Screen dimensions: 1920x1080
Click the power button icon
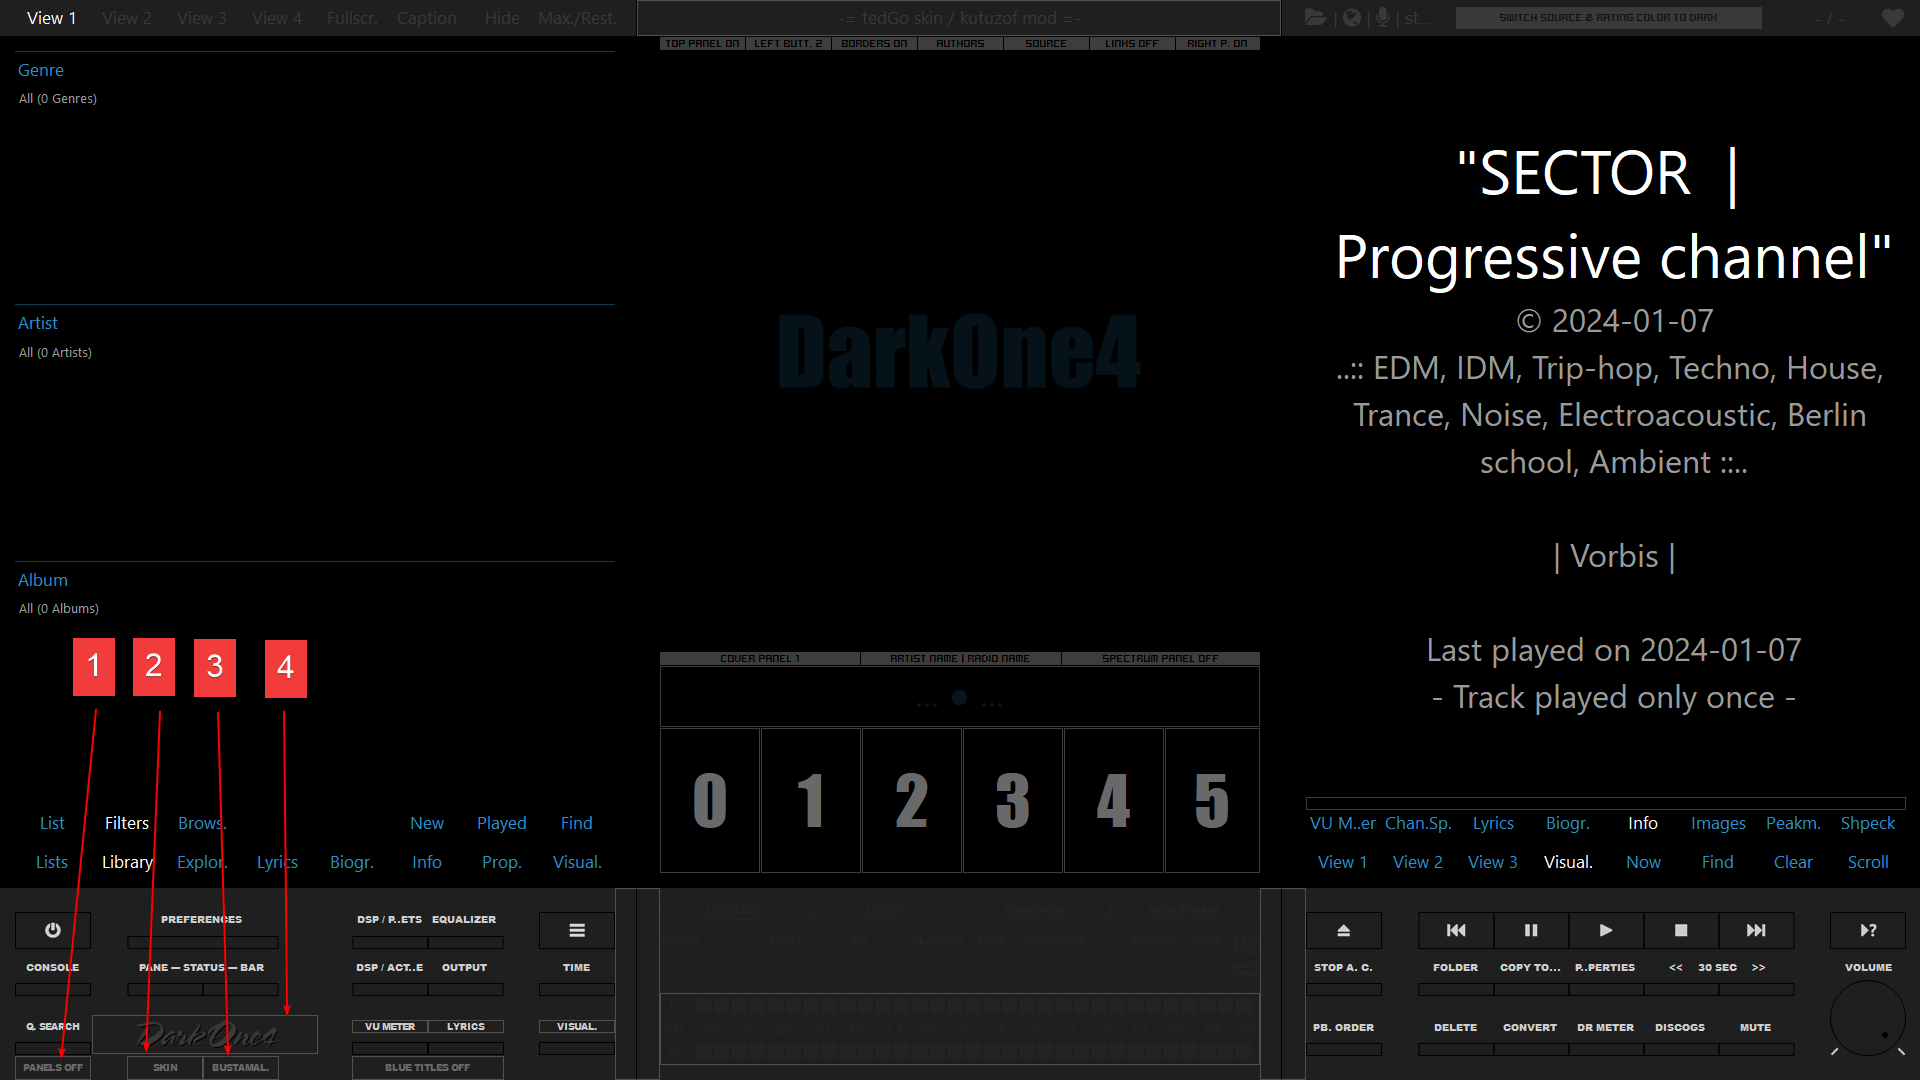pyautogui.click(x=53, y=930)
